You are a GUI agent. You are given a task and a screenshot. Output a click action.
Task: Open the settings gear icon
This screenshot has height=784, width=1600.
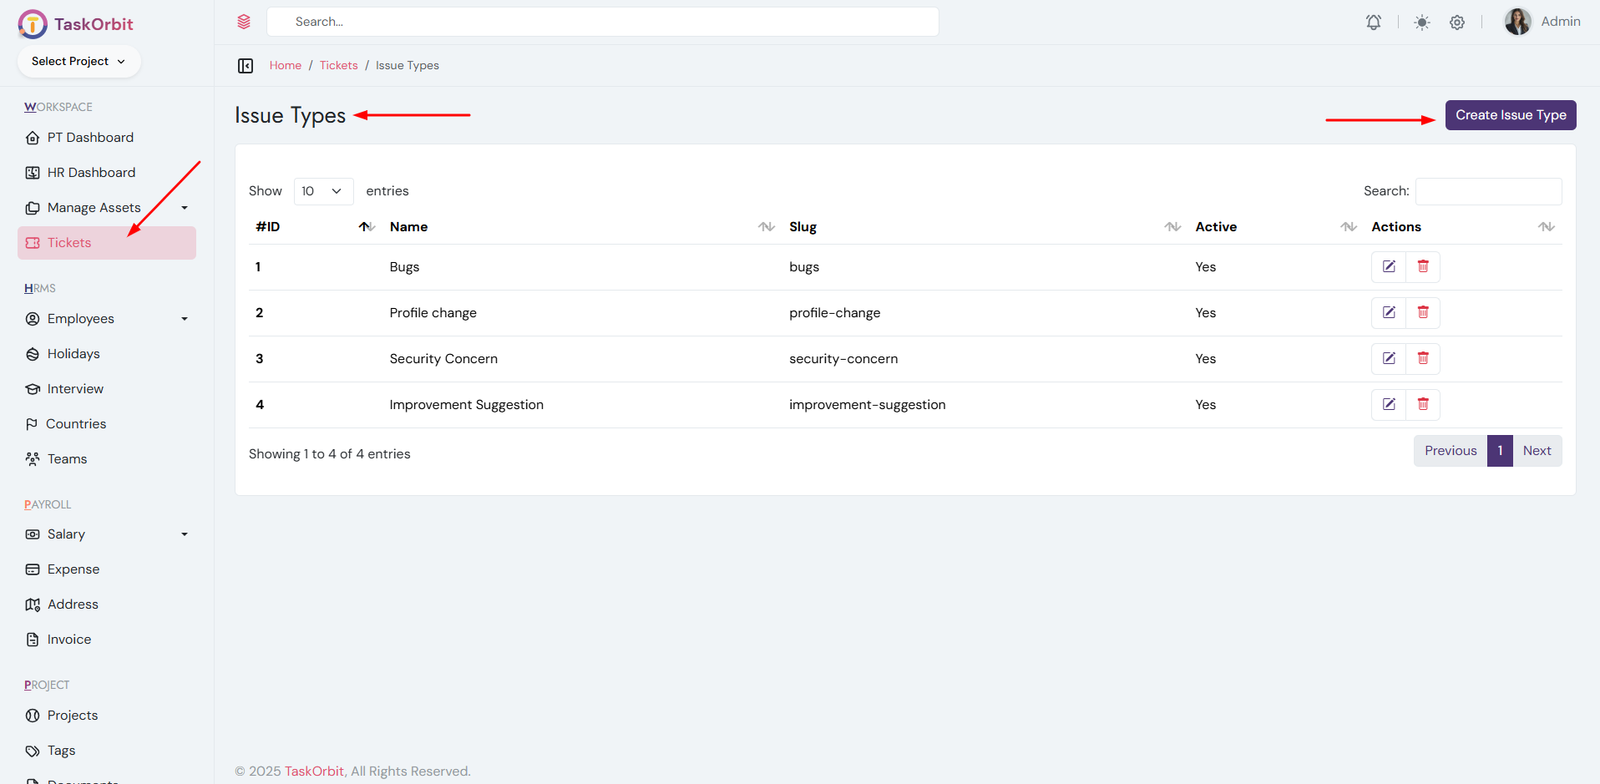click(x=1457, y=22)
